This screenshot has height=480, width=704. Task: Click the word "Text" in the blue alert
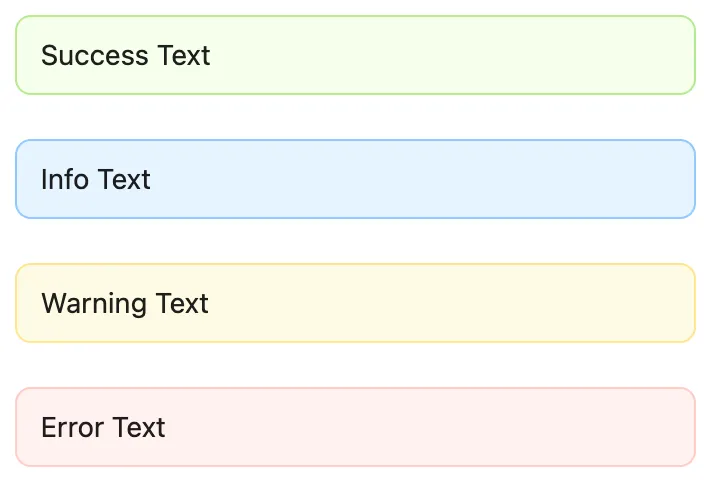(x=124, y=179)
